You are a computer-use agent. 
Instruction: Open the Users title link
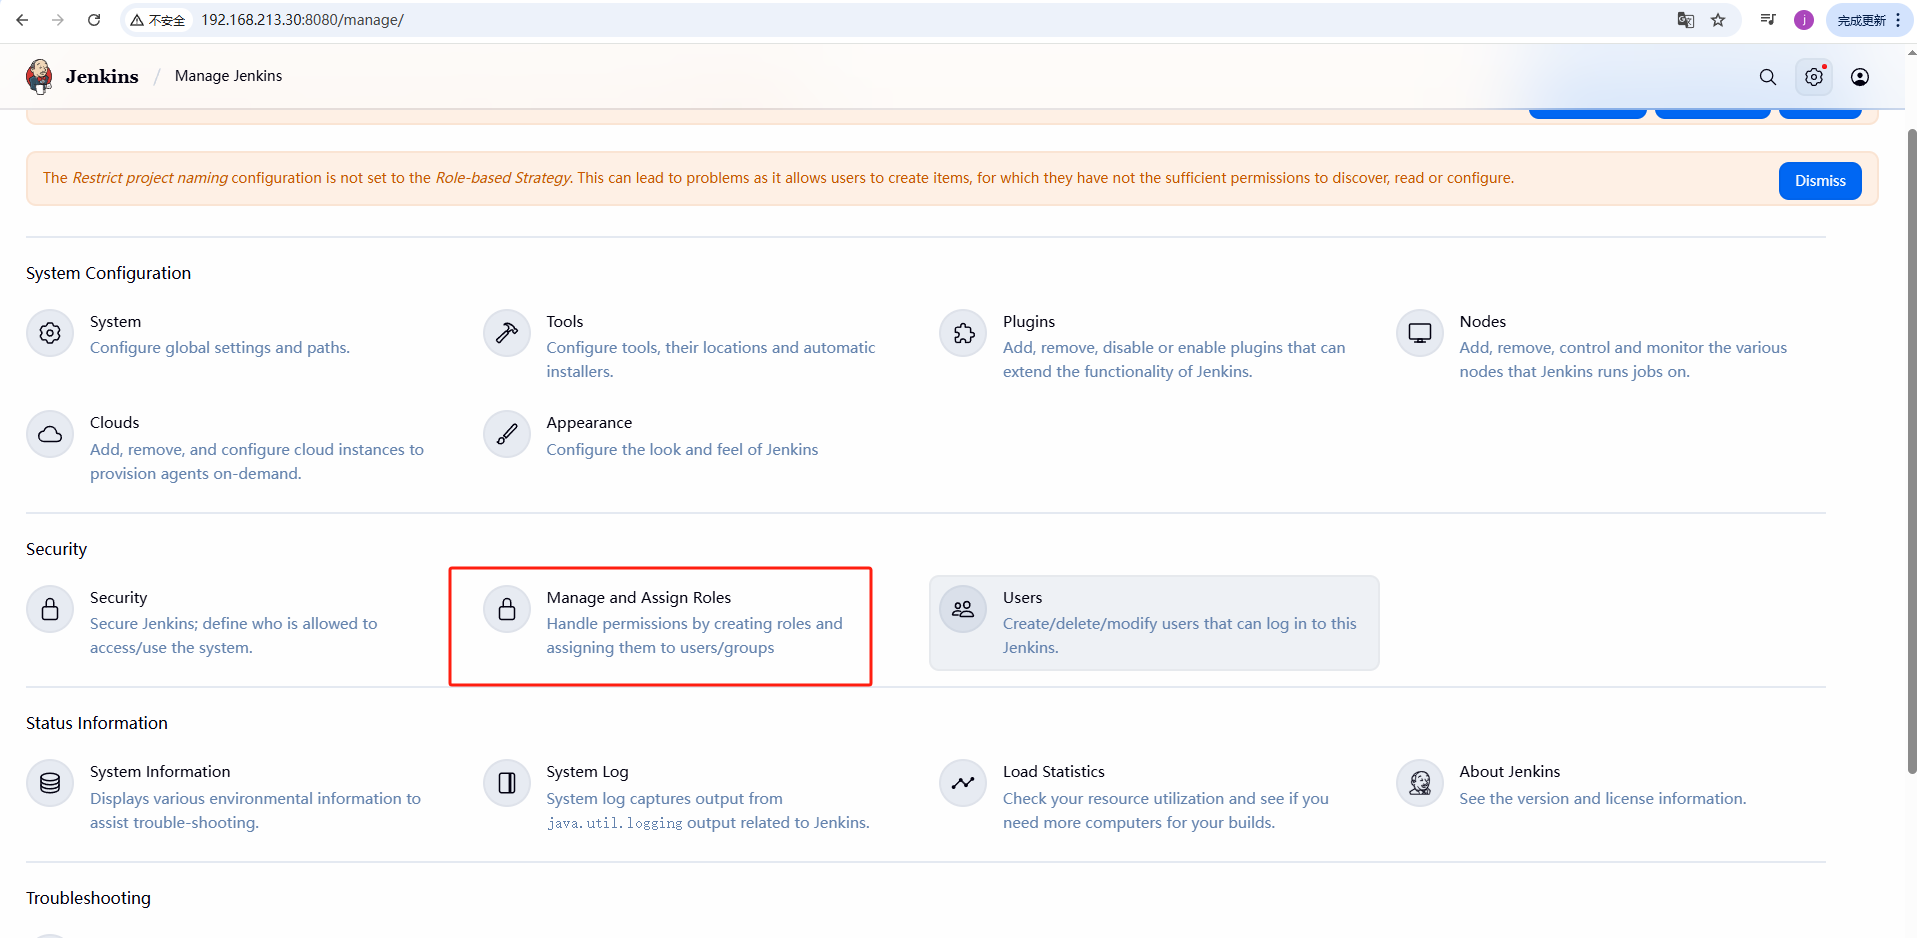[1022, 598]
